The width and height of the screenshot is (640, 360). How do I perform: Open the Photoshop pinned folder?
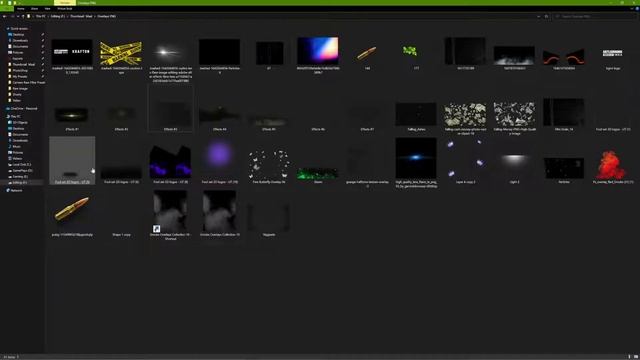pos(20,71)
